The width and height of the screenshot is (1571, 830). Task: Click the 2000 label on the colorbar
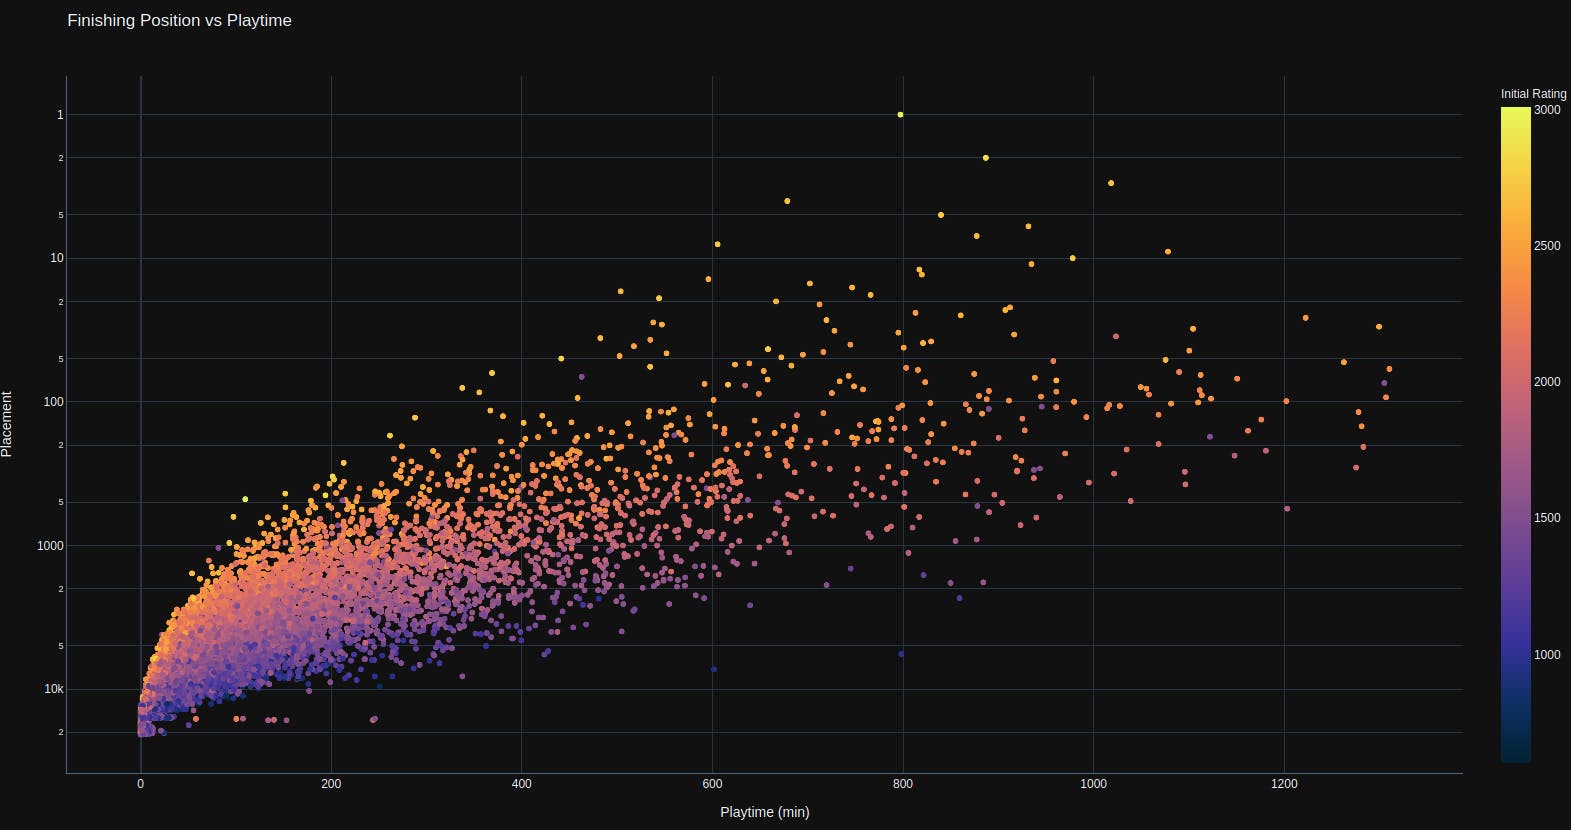(1547, 382)
